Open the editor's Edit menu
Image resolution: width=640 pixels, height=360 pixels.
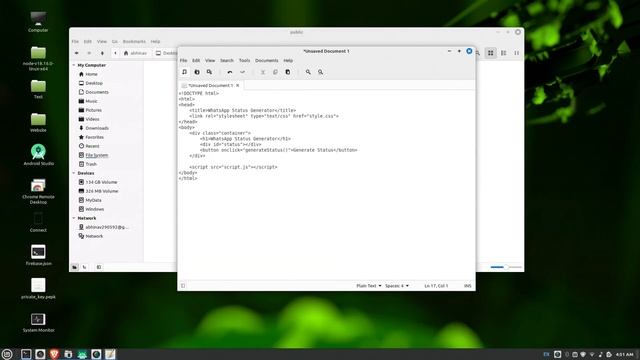[196, 60]
